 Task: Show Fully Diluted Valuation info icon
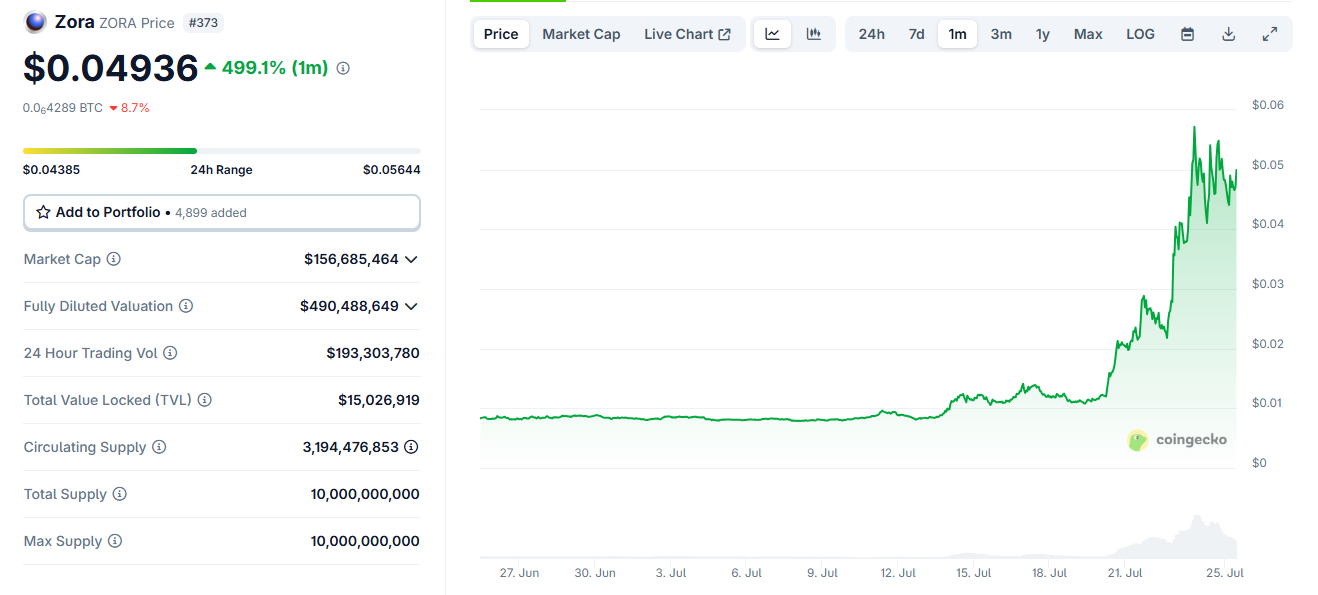186,306
